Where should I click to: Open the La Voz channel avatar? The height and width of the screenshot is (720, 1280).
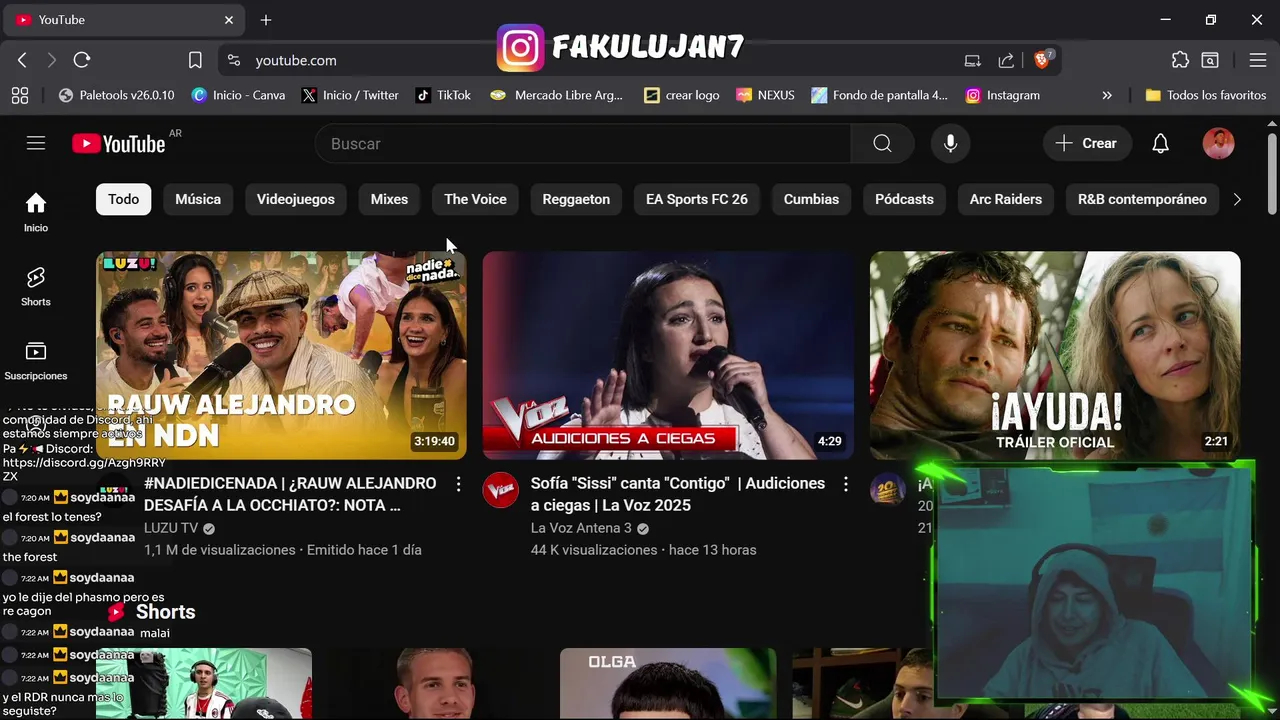point(501,490)
